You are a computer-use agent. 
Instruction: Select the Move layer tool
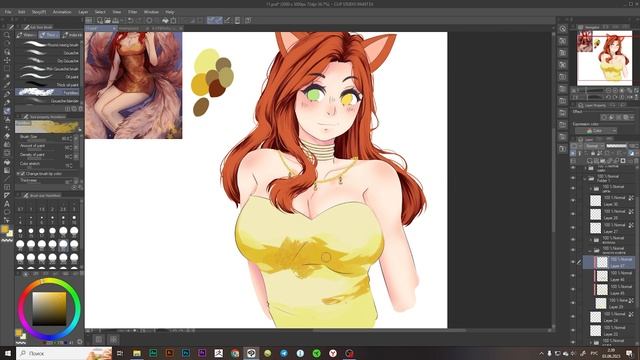click(x=7, y=60)
